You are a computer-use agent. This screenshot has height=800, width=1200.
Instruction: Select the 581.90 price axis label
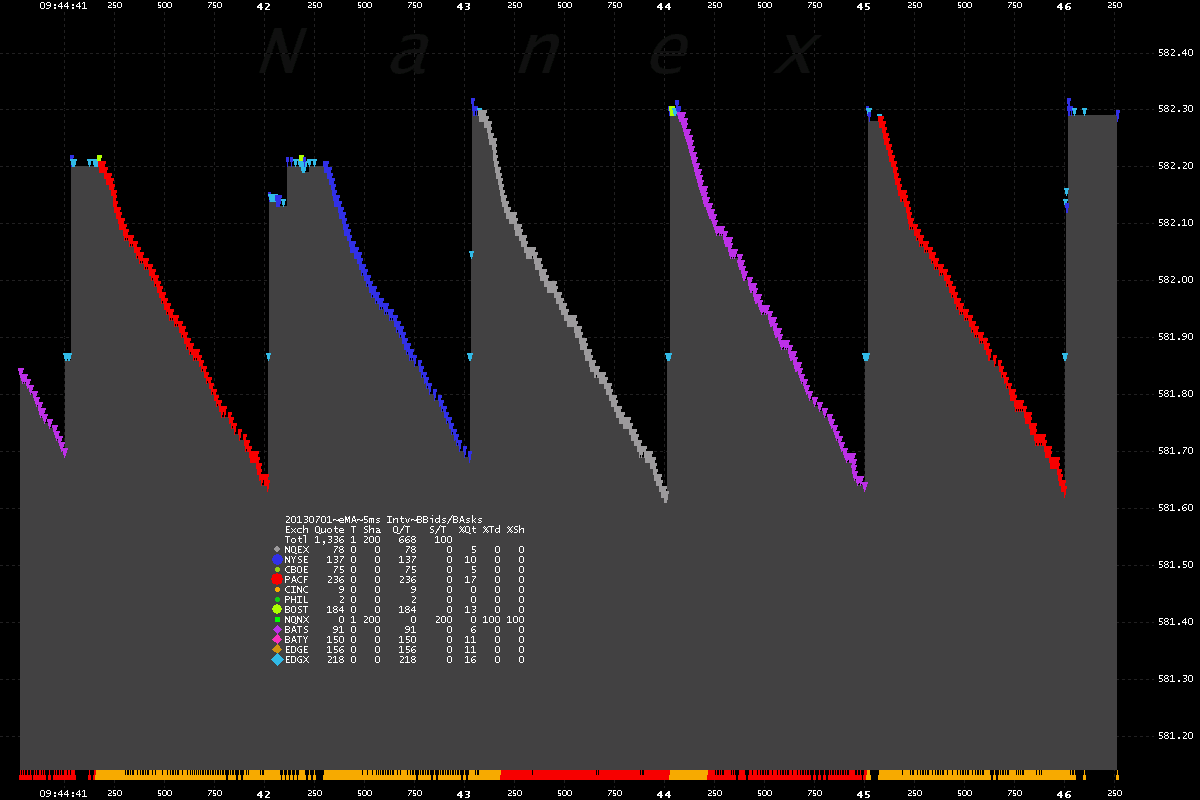tap(1175, 337)
